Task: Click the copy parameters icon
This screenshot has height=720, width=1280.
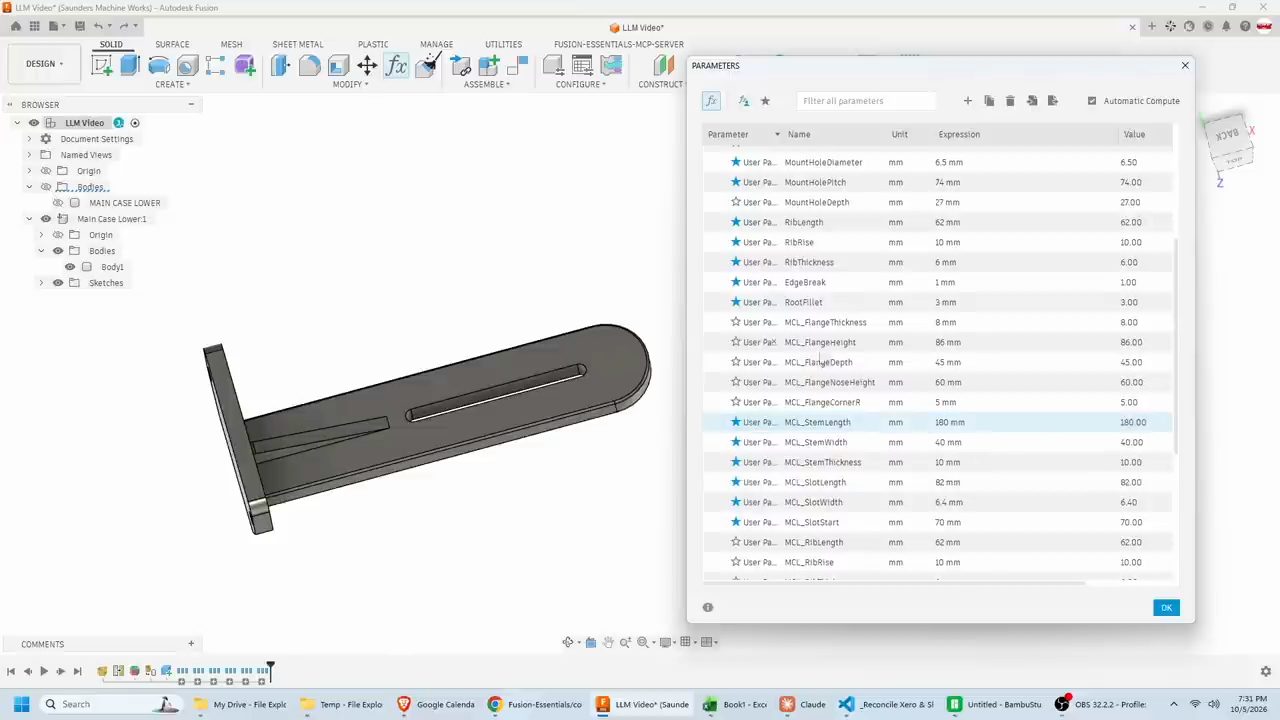Action: 989,101
